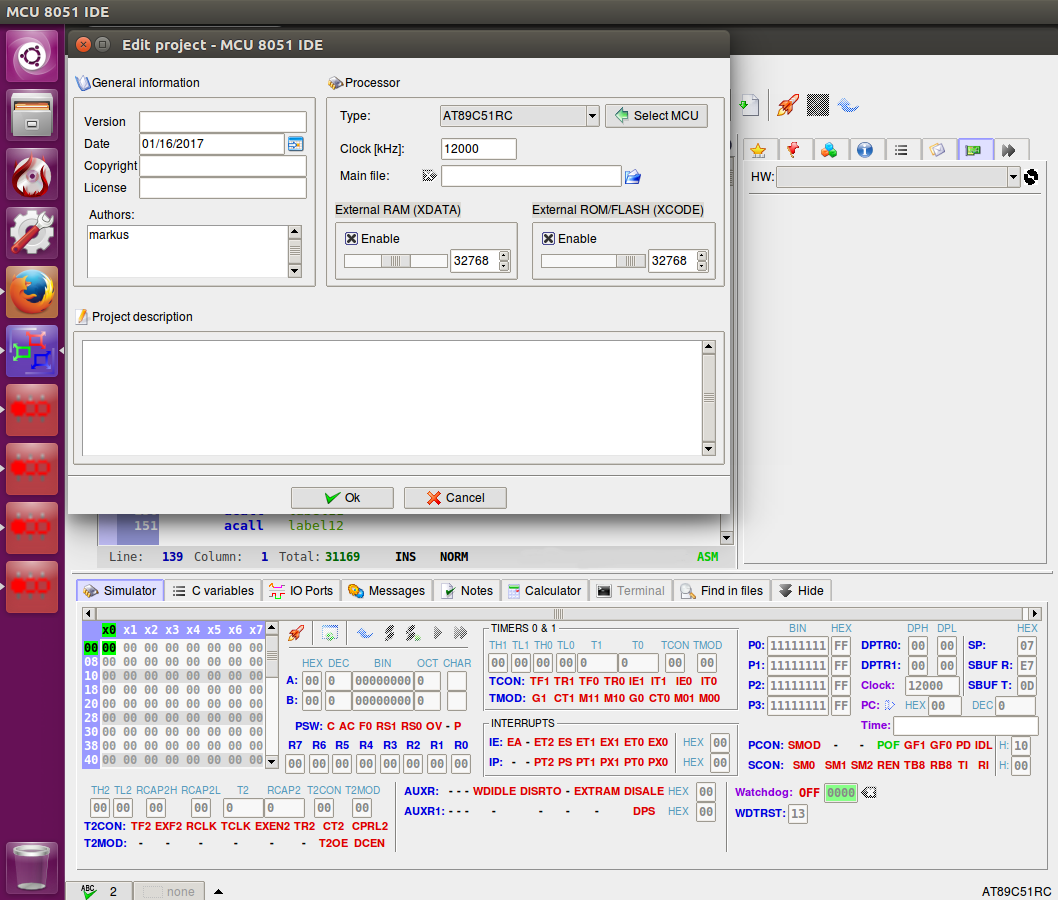Click the Clock kHz input field
Image resolution: width=1058 pixels, height=900 pixels.
click(479, 149)
